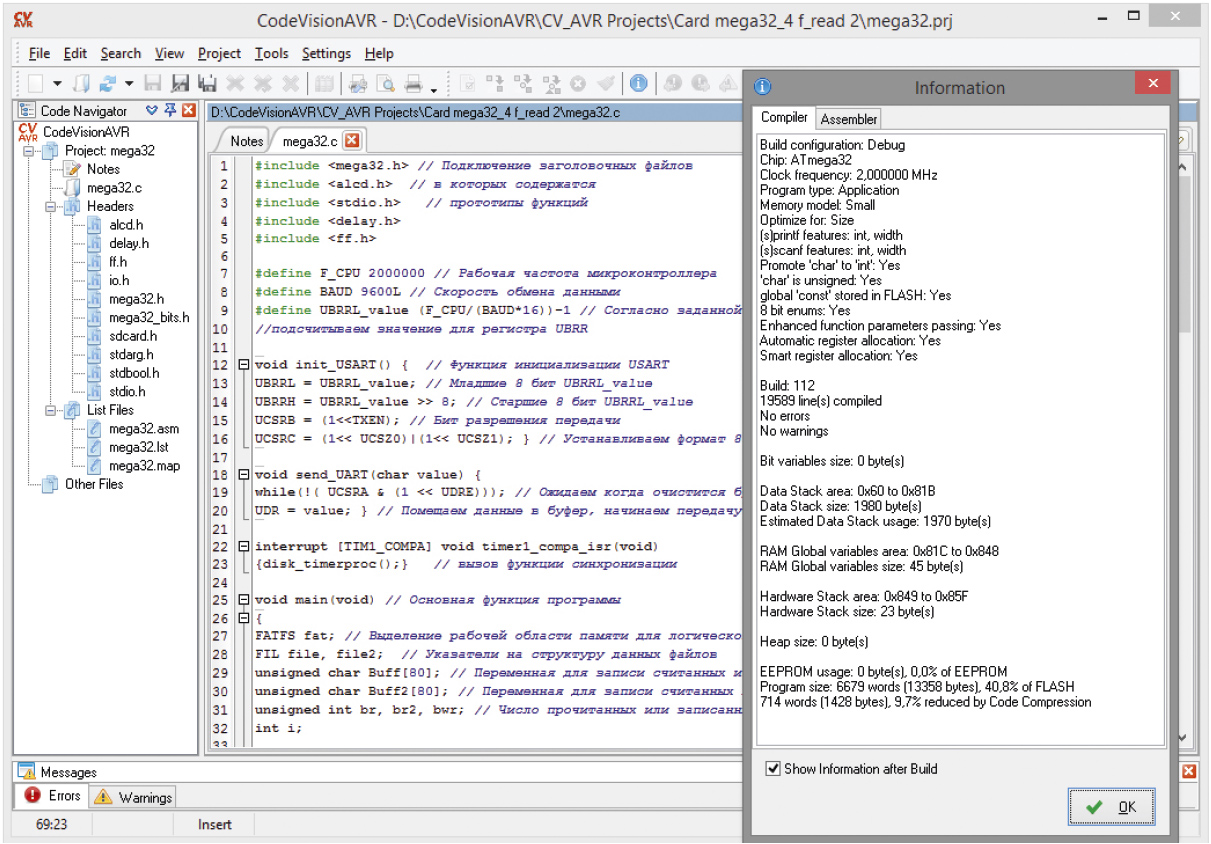Image resolution: width=1211 pixels, height=844 pixels.
Task: Open the File menu
Action: click(39, 53)
